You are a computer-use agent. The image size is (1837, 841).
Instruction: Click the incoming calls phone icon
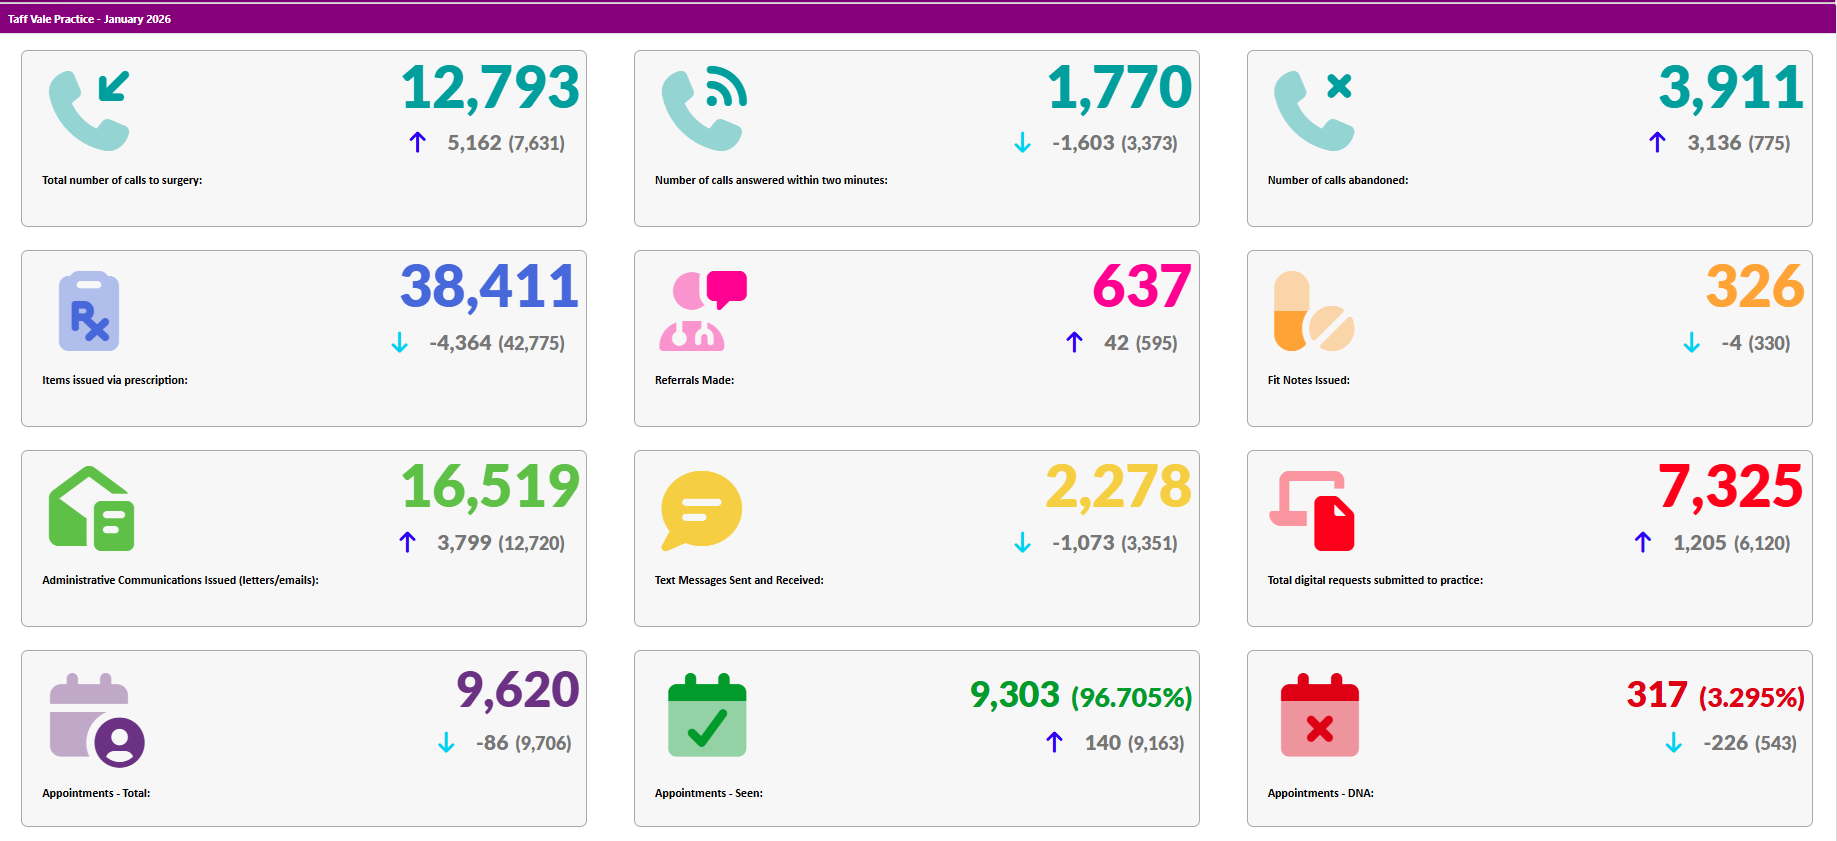[89, 110]
